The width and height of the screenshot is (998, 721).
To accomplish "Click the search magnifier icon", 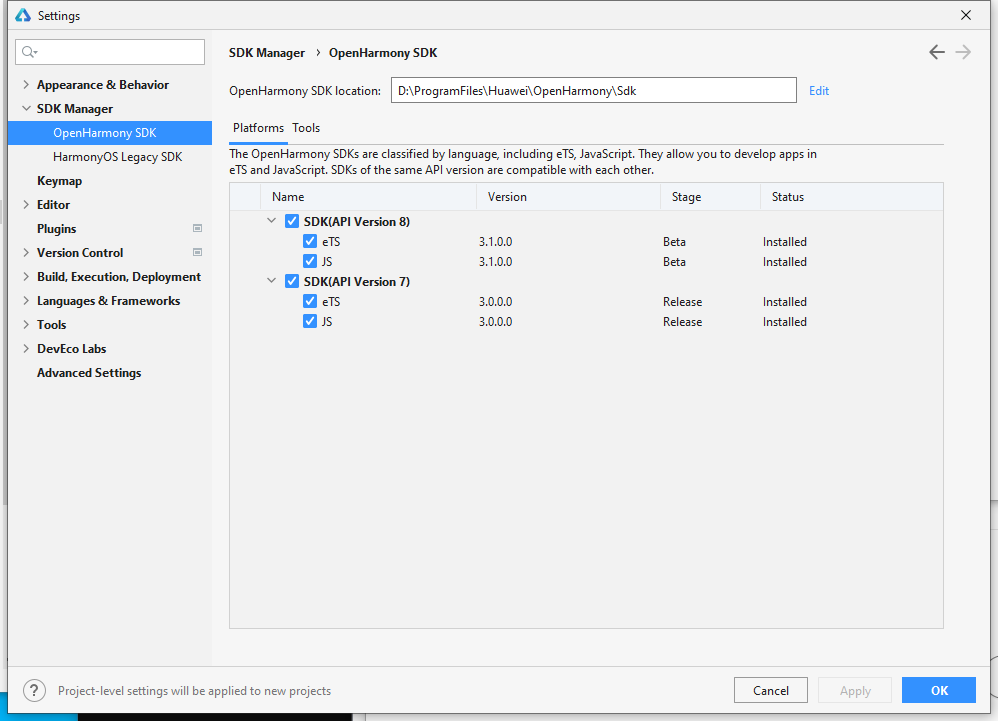I will tap(29, 52).
